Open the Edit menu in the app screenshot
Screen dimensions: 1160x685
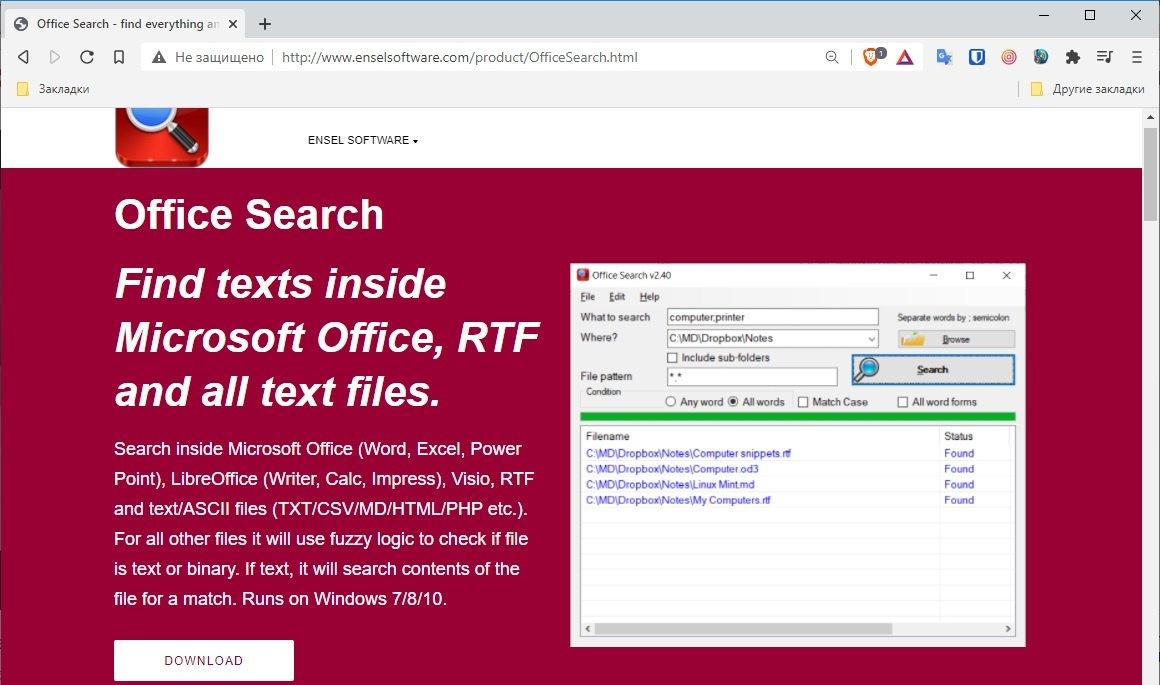coord(617,297)
